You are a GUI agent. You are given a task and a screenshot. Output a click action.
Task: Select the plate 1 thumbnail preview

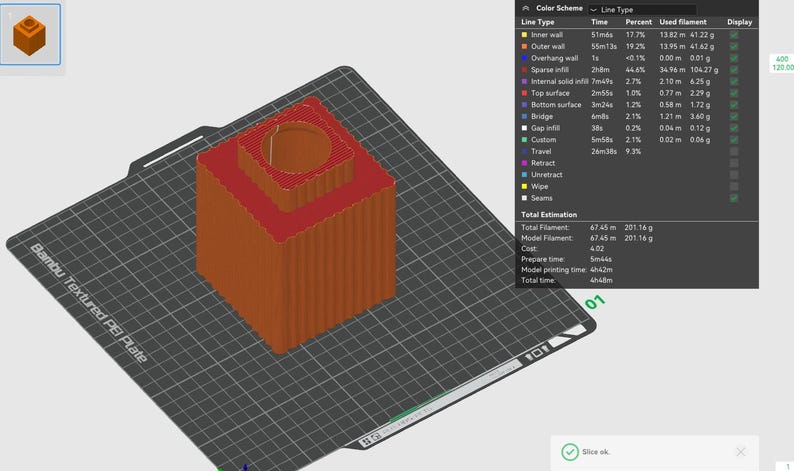(30, 34)
